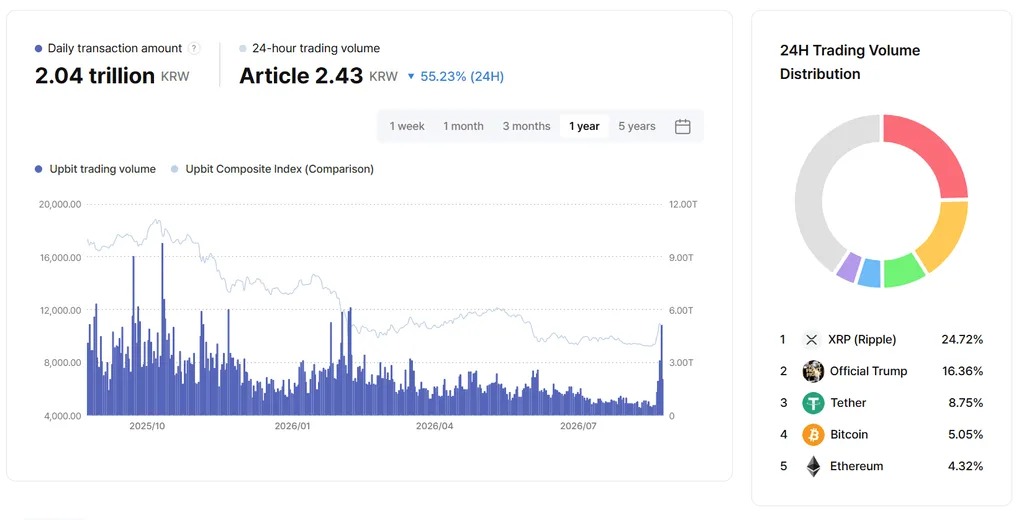Click the Daily transaction amount label
Image resolution: width=1024 pixels, height=520 pixels.
coord(115,48)
